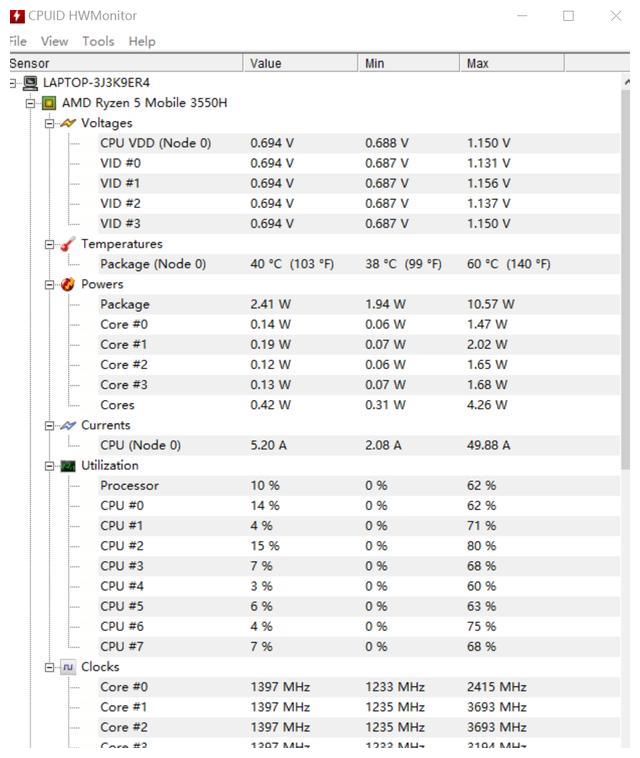Screen dimensions: 640x758
Task: Click the Currents blue wave icon
Action: (x=68, y=425)
